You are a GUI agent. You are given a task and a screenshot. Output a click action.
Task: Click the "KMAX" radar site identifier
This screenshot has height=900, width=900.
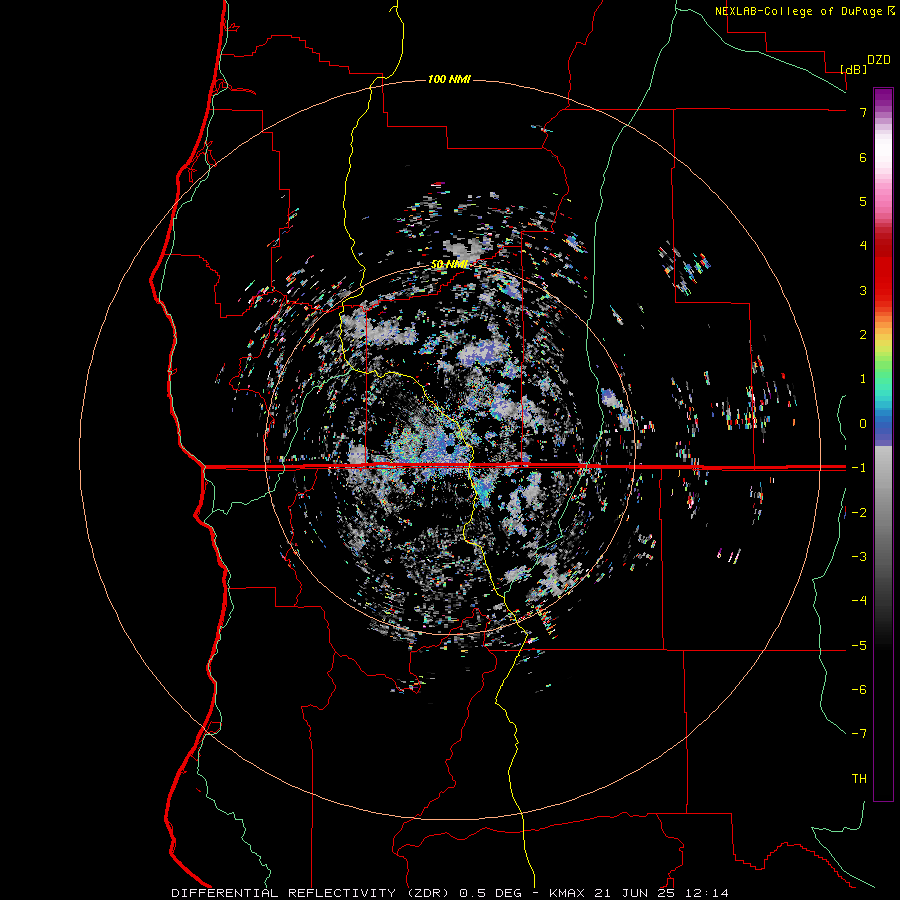(567, 893)
